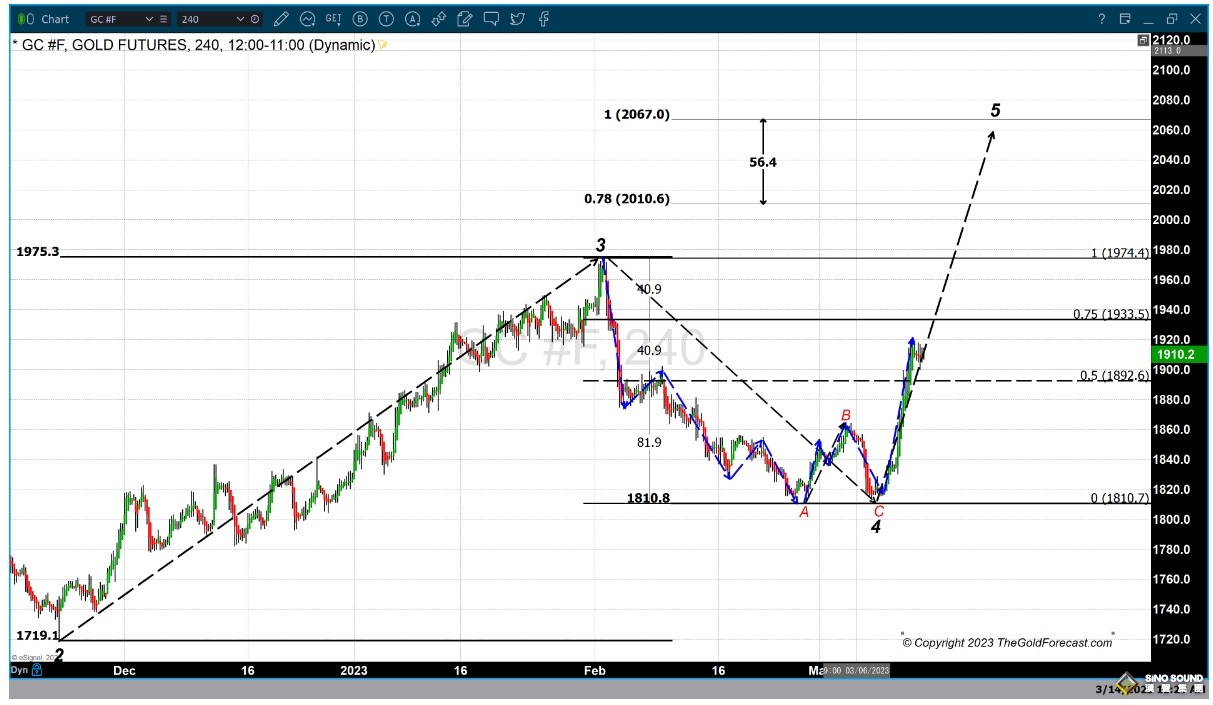
Task: Click the green 1910.2 current price label
Action: tap(1176, 354)
